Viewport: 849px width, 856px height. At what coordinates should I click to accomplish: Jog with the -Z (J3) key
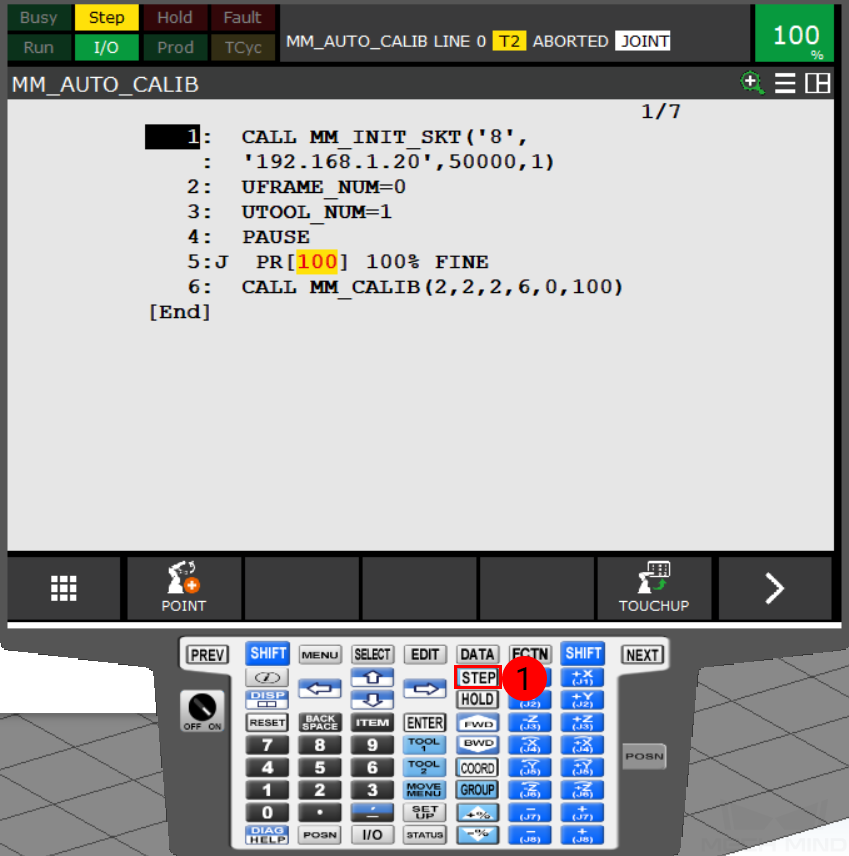530,723
